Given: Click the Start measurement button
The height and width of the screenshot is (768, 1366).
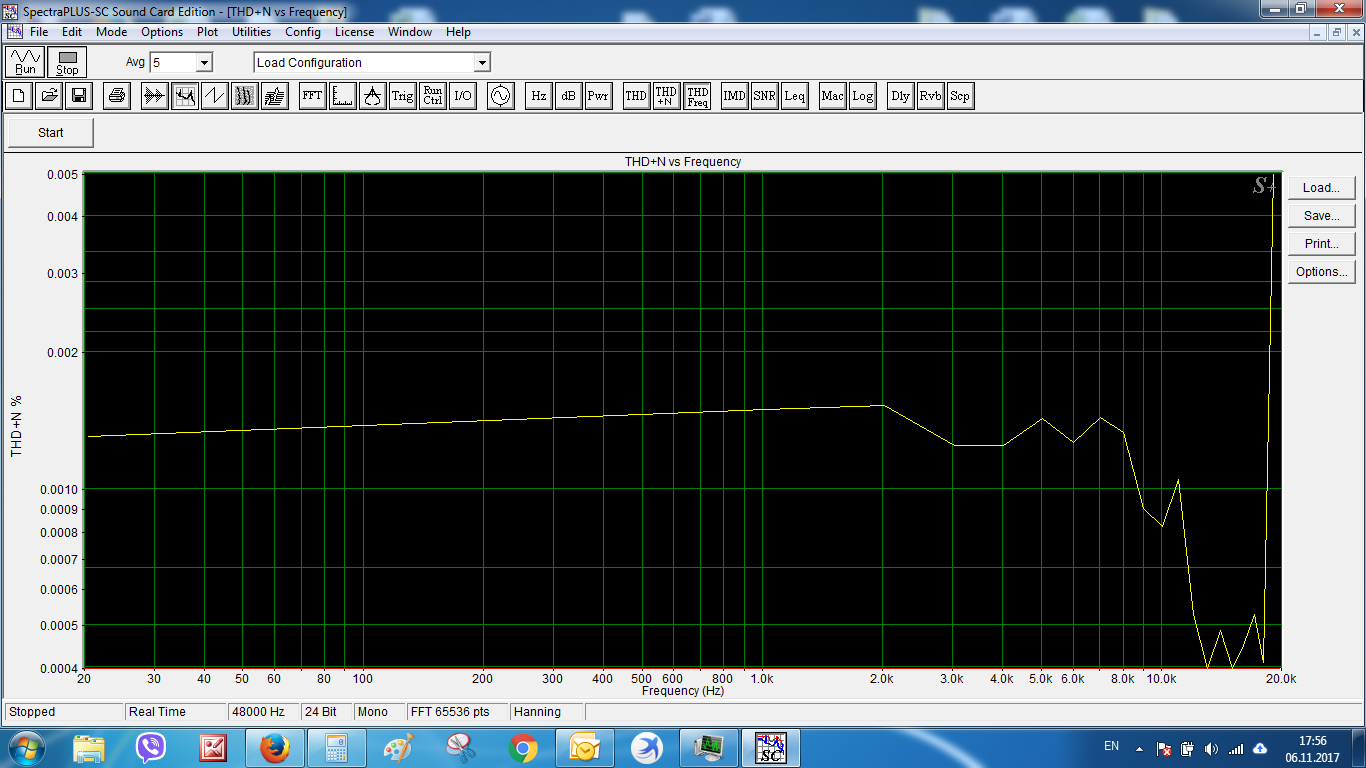Looking at the screenshot, I should pos(51,132).
